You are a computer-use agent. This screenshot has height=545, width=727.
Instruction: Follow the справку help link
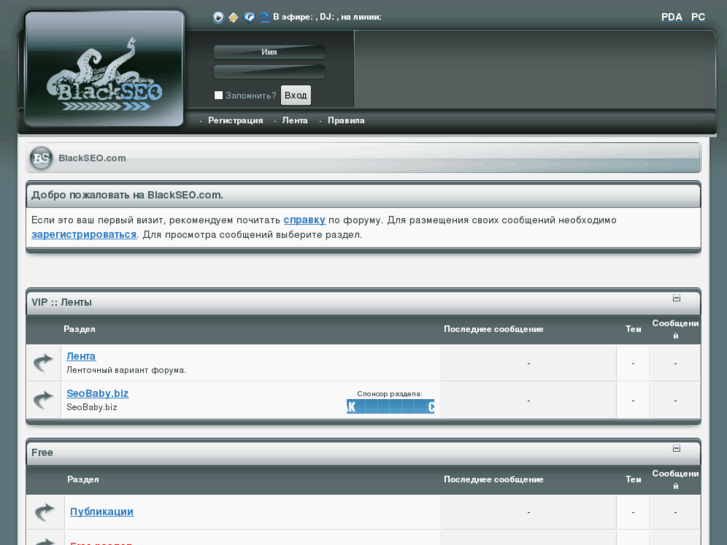304,220
